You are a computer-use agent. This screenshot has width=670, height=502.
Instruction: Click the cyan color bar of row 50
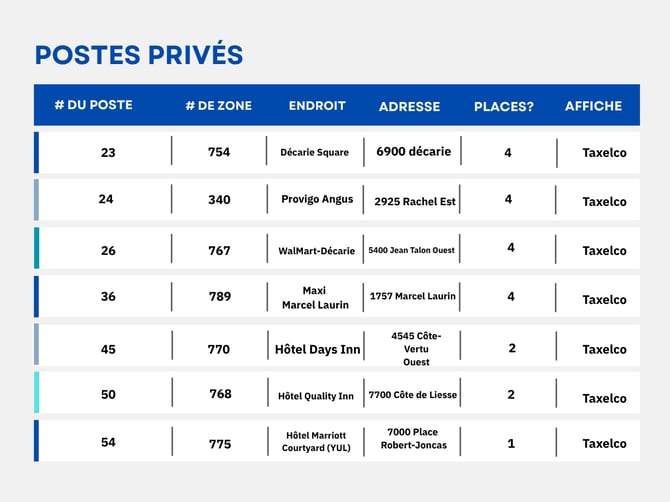[x=36, y=392]
